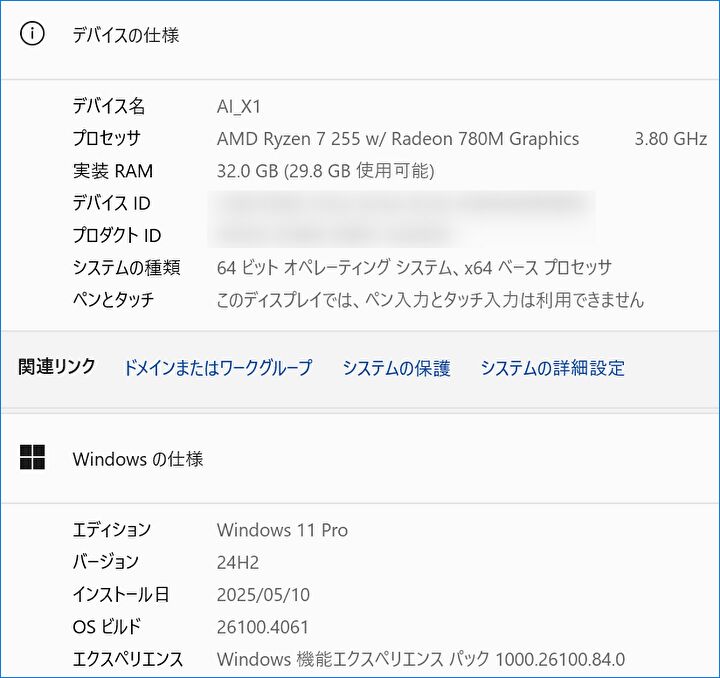Screen dimensions: 720x678
Task: Click the エディション label
Action: [x=112, y=530]
